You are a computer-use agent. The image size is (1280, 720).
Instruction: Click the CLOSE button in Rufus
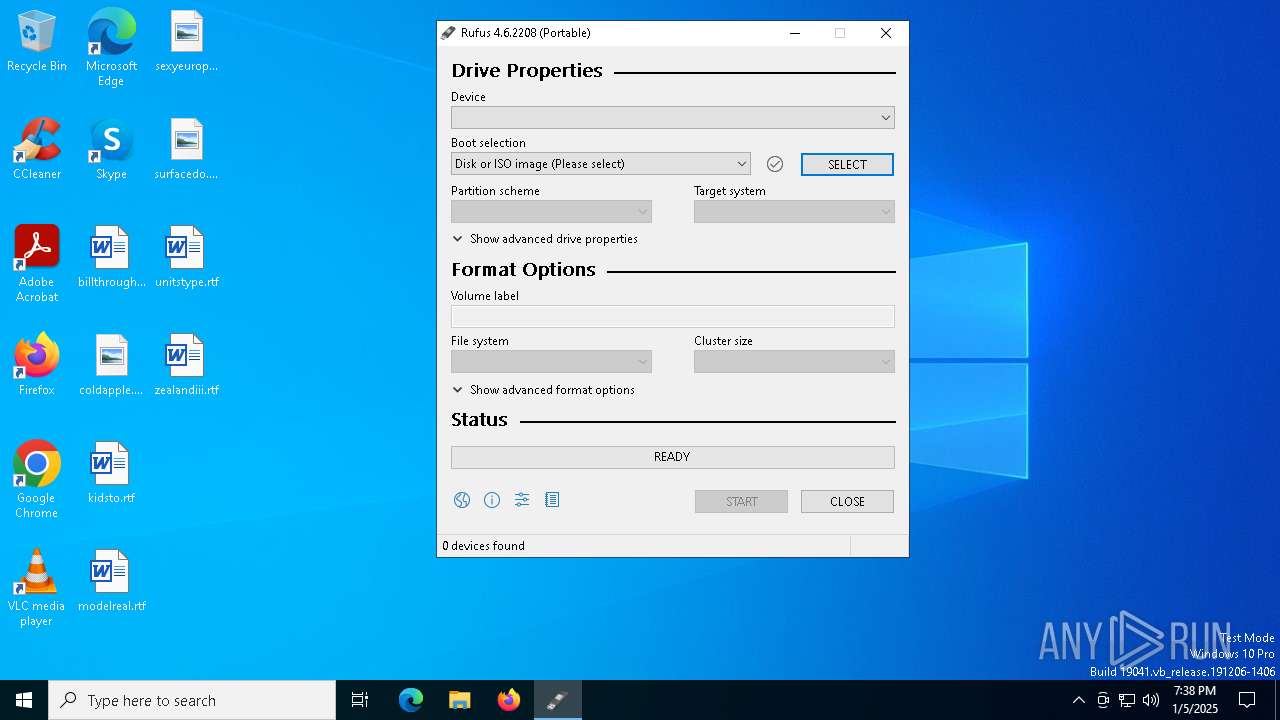(x=847, y=501)
